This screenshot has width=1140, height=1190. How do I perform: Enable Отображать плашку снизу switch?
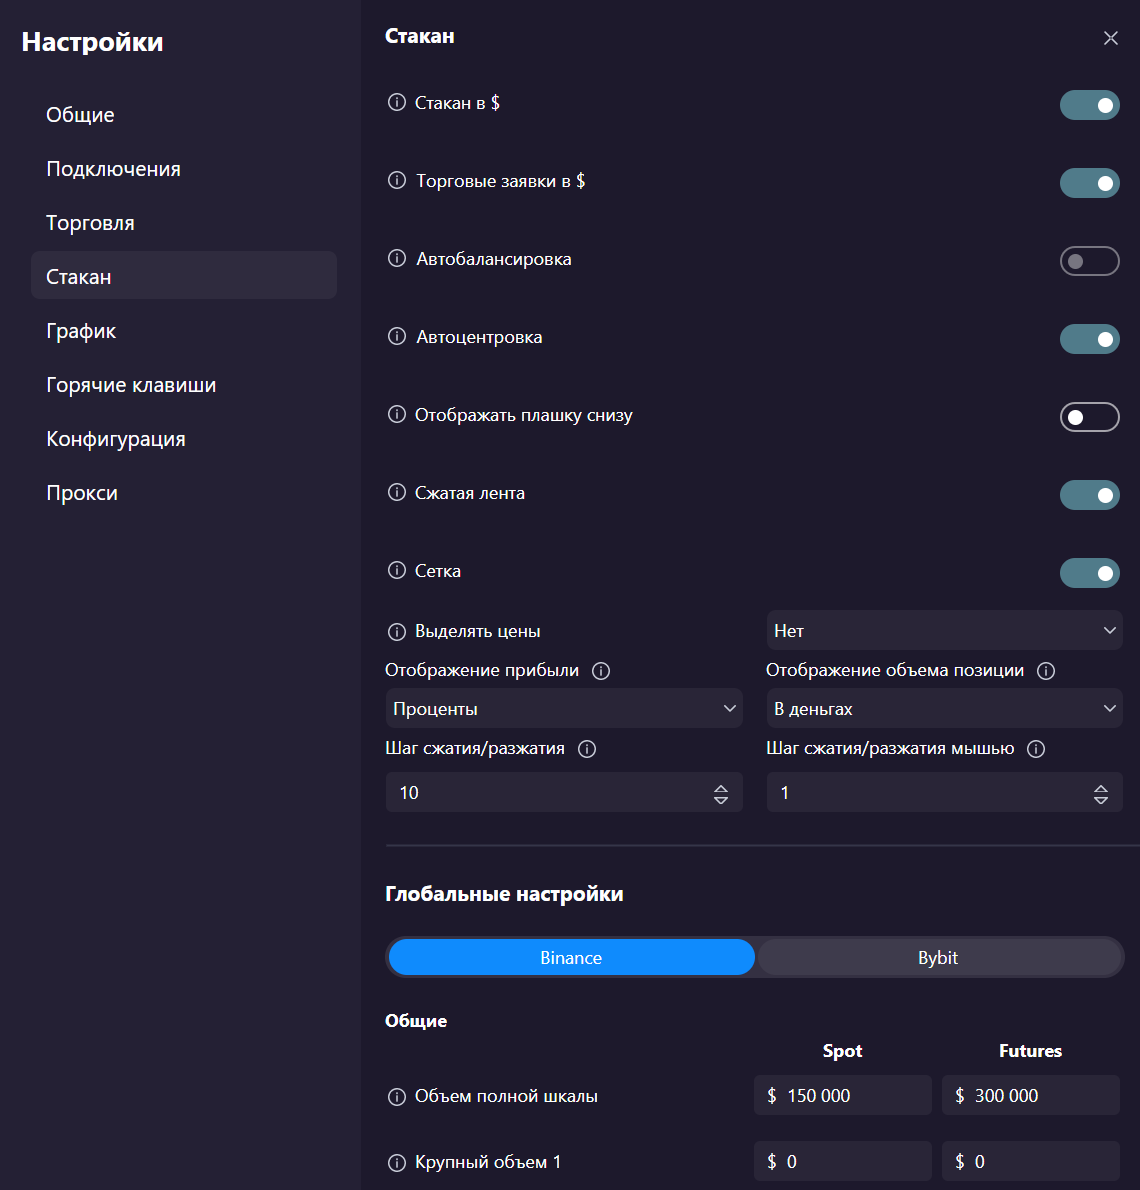coord(1089,417)
